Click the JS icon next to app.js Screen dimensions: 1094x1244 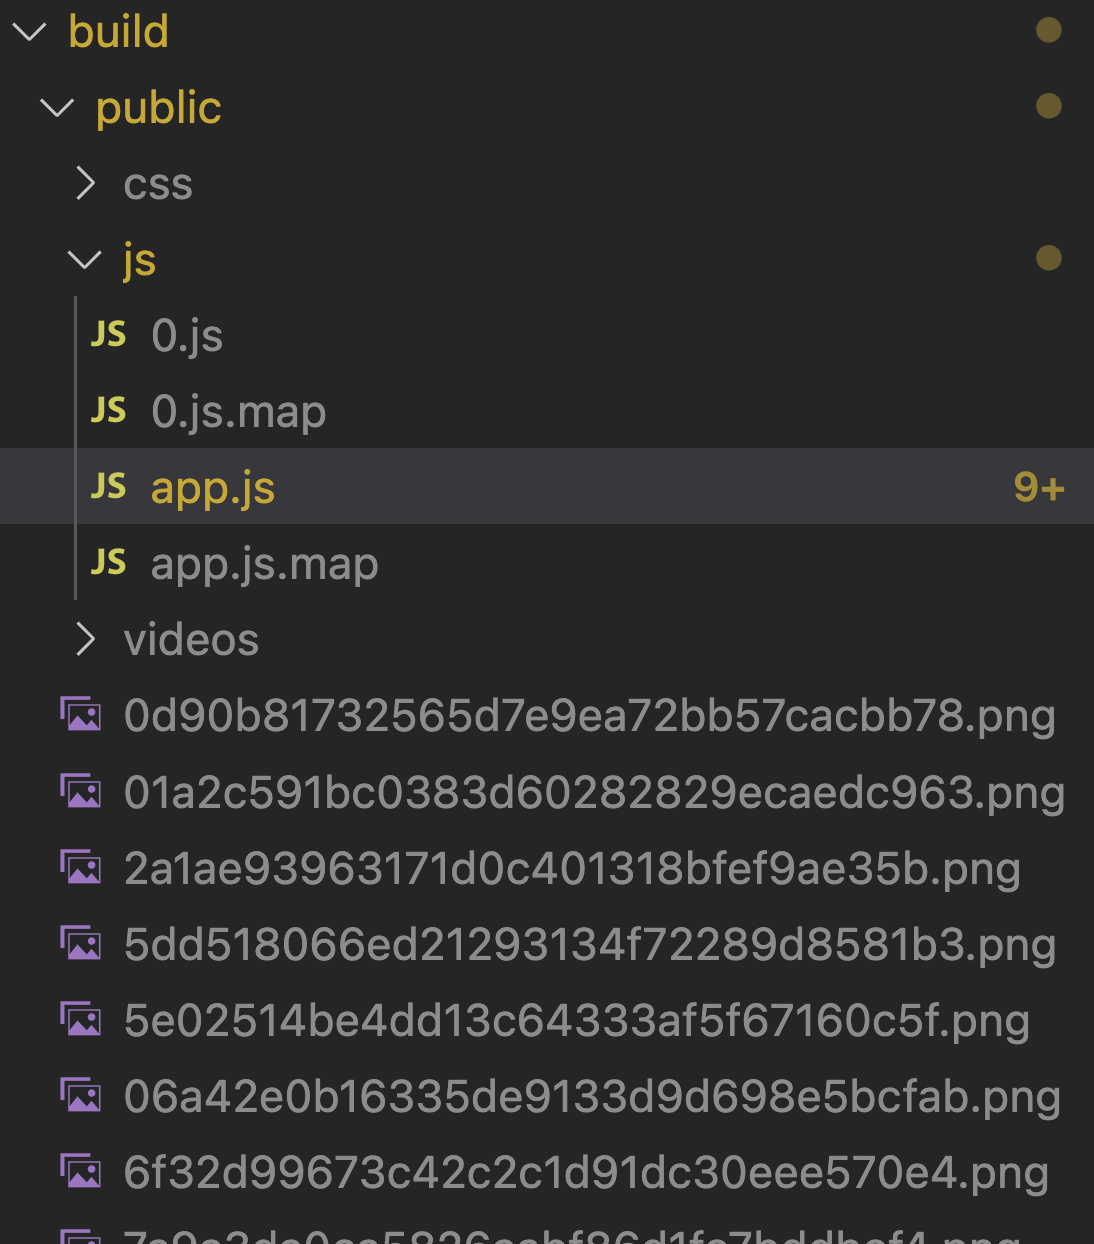tap(108, 486)
